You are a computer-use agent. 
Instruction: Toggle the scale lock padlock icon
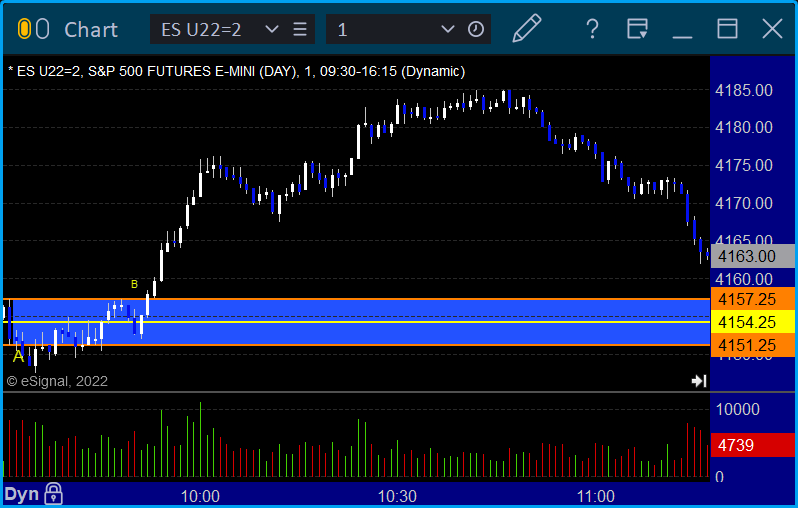click(53, 494)
